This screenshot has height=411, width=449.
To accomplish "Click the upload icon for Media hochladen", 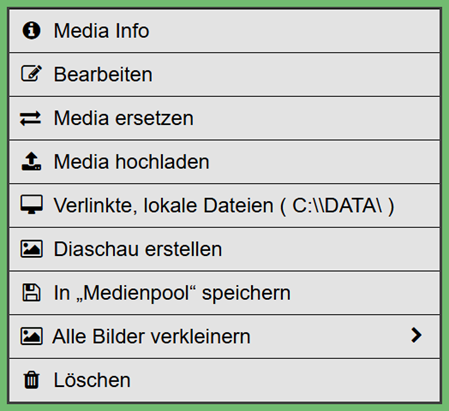I will (x=31, y=161).
